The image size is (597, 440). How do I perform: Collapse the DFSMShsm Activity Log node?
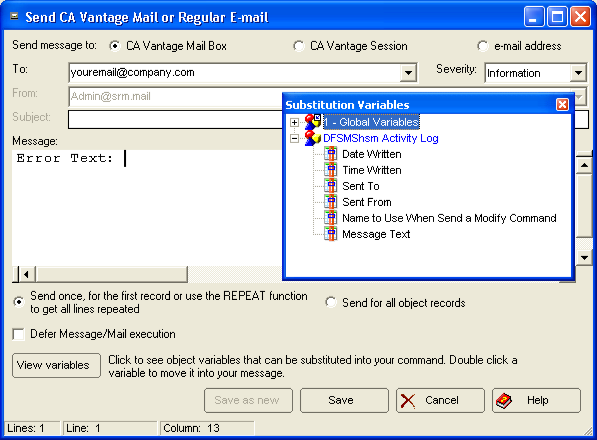coord(294,139)
